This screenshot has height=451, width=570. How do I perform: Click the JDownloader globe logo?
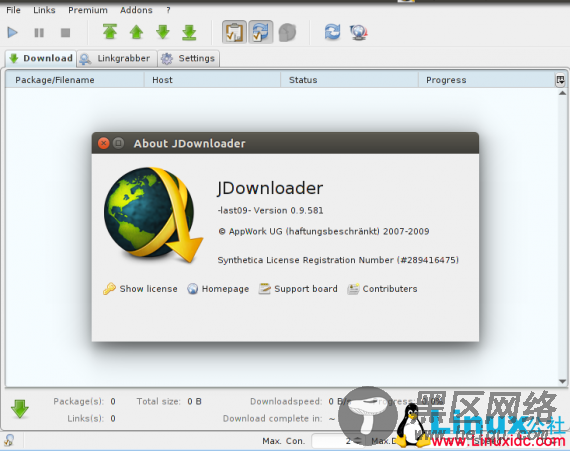tap(153, 214)
